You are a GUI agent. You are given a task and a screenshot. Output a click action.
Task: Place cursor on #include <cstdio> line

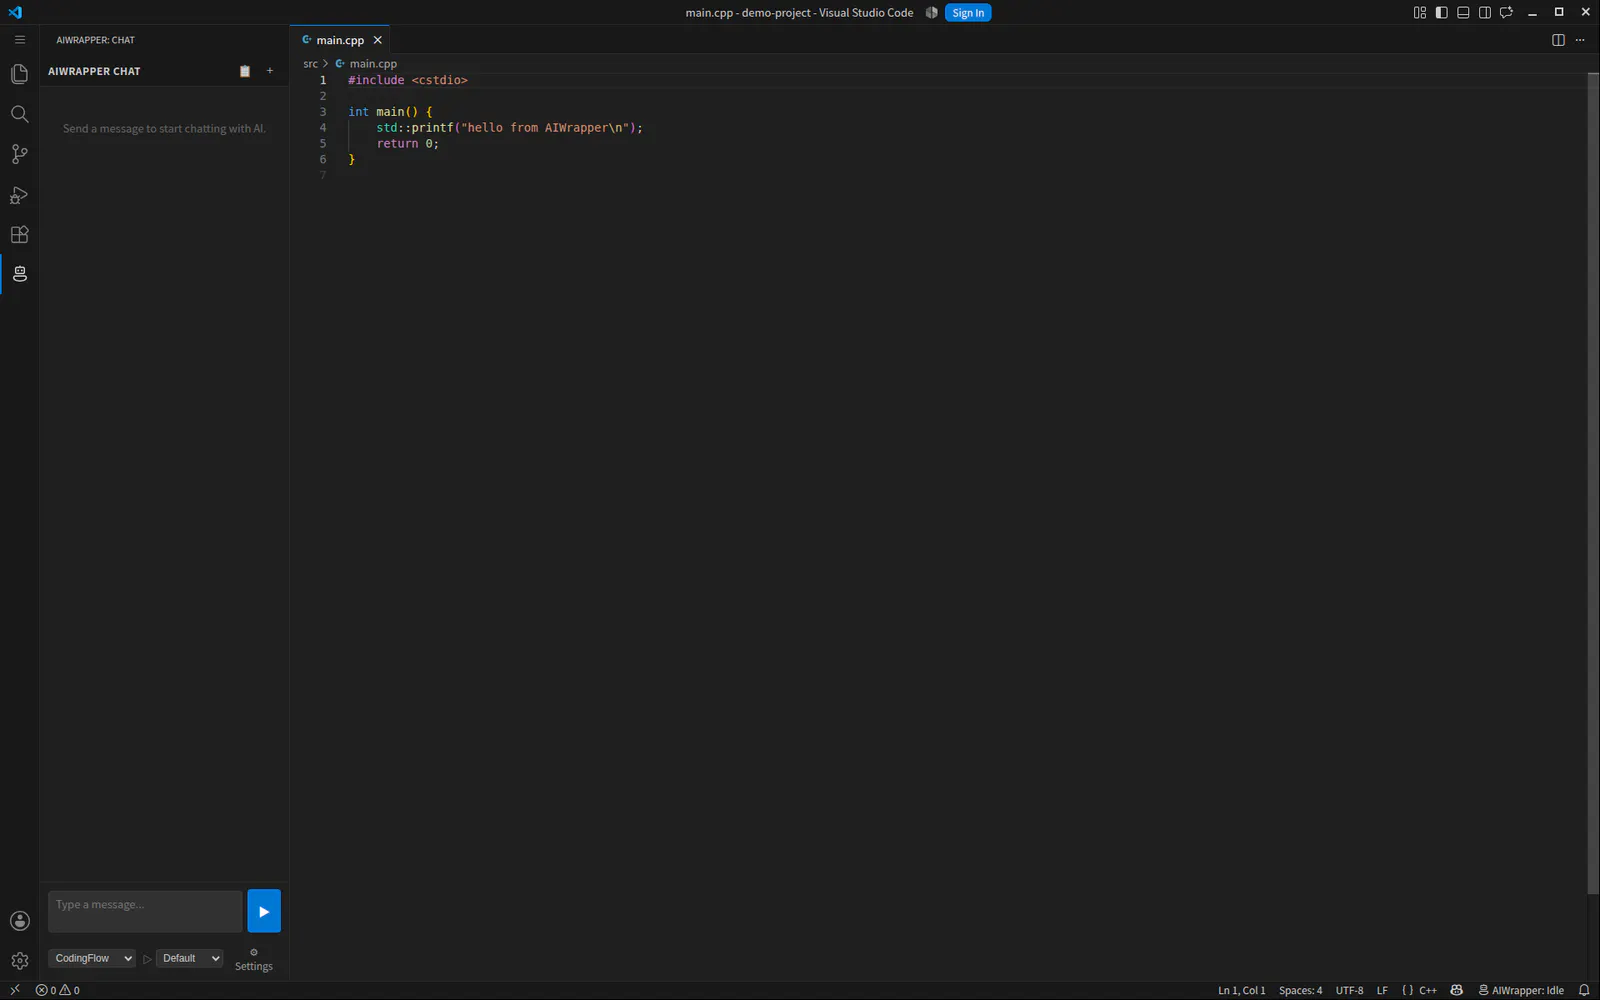click(408, 80)
